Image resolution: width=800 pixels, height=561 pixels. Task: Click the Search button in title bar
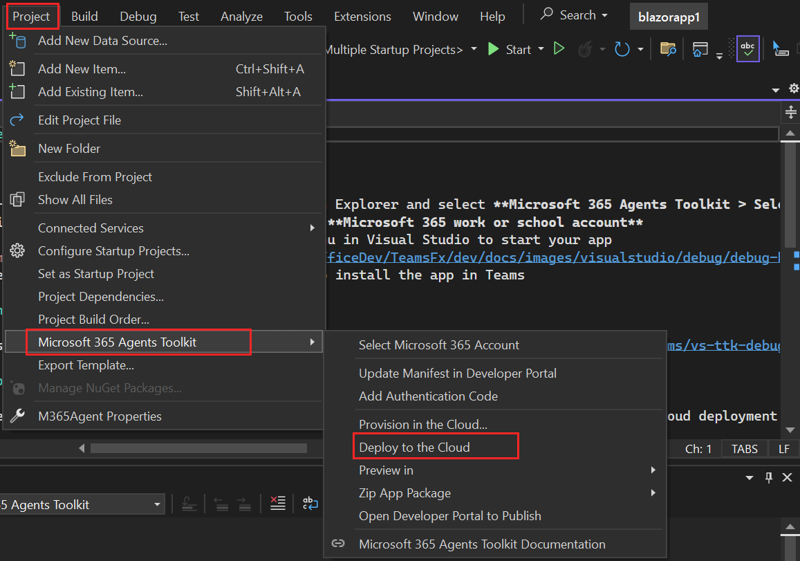[x=574, y=15]
